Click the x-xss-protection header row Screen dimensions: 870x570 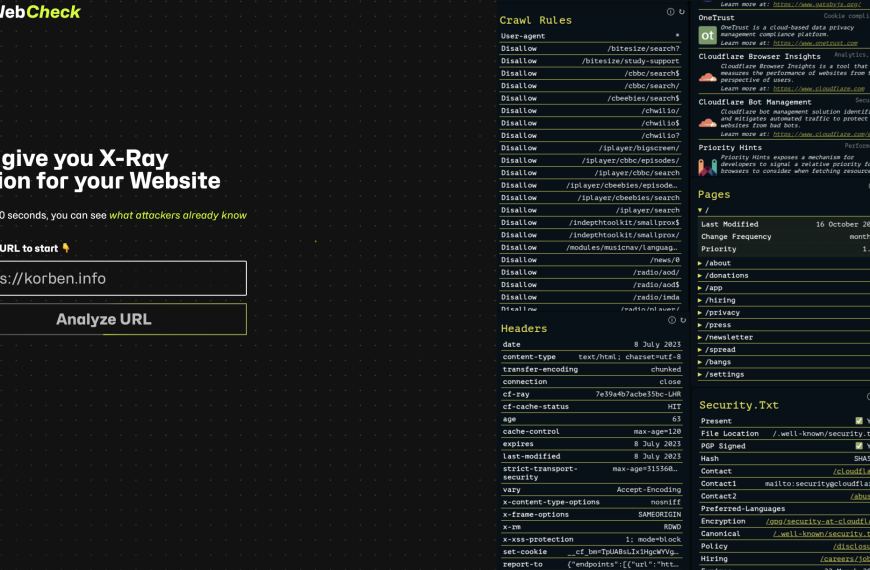591,539
